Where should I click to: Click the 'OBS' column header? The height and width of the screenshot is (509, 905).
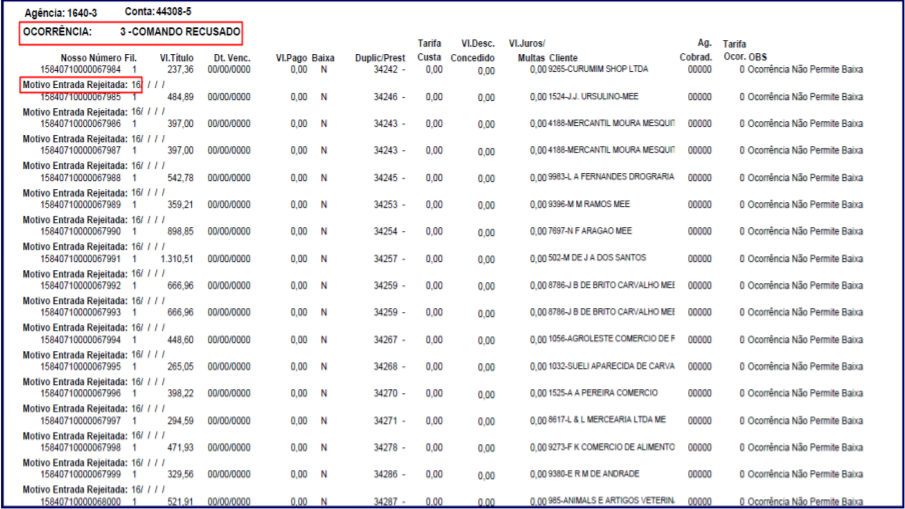coord(758,57)
